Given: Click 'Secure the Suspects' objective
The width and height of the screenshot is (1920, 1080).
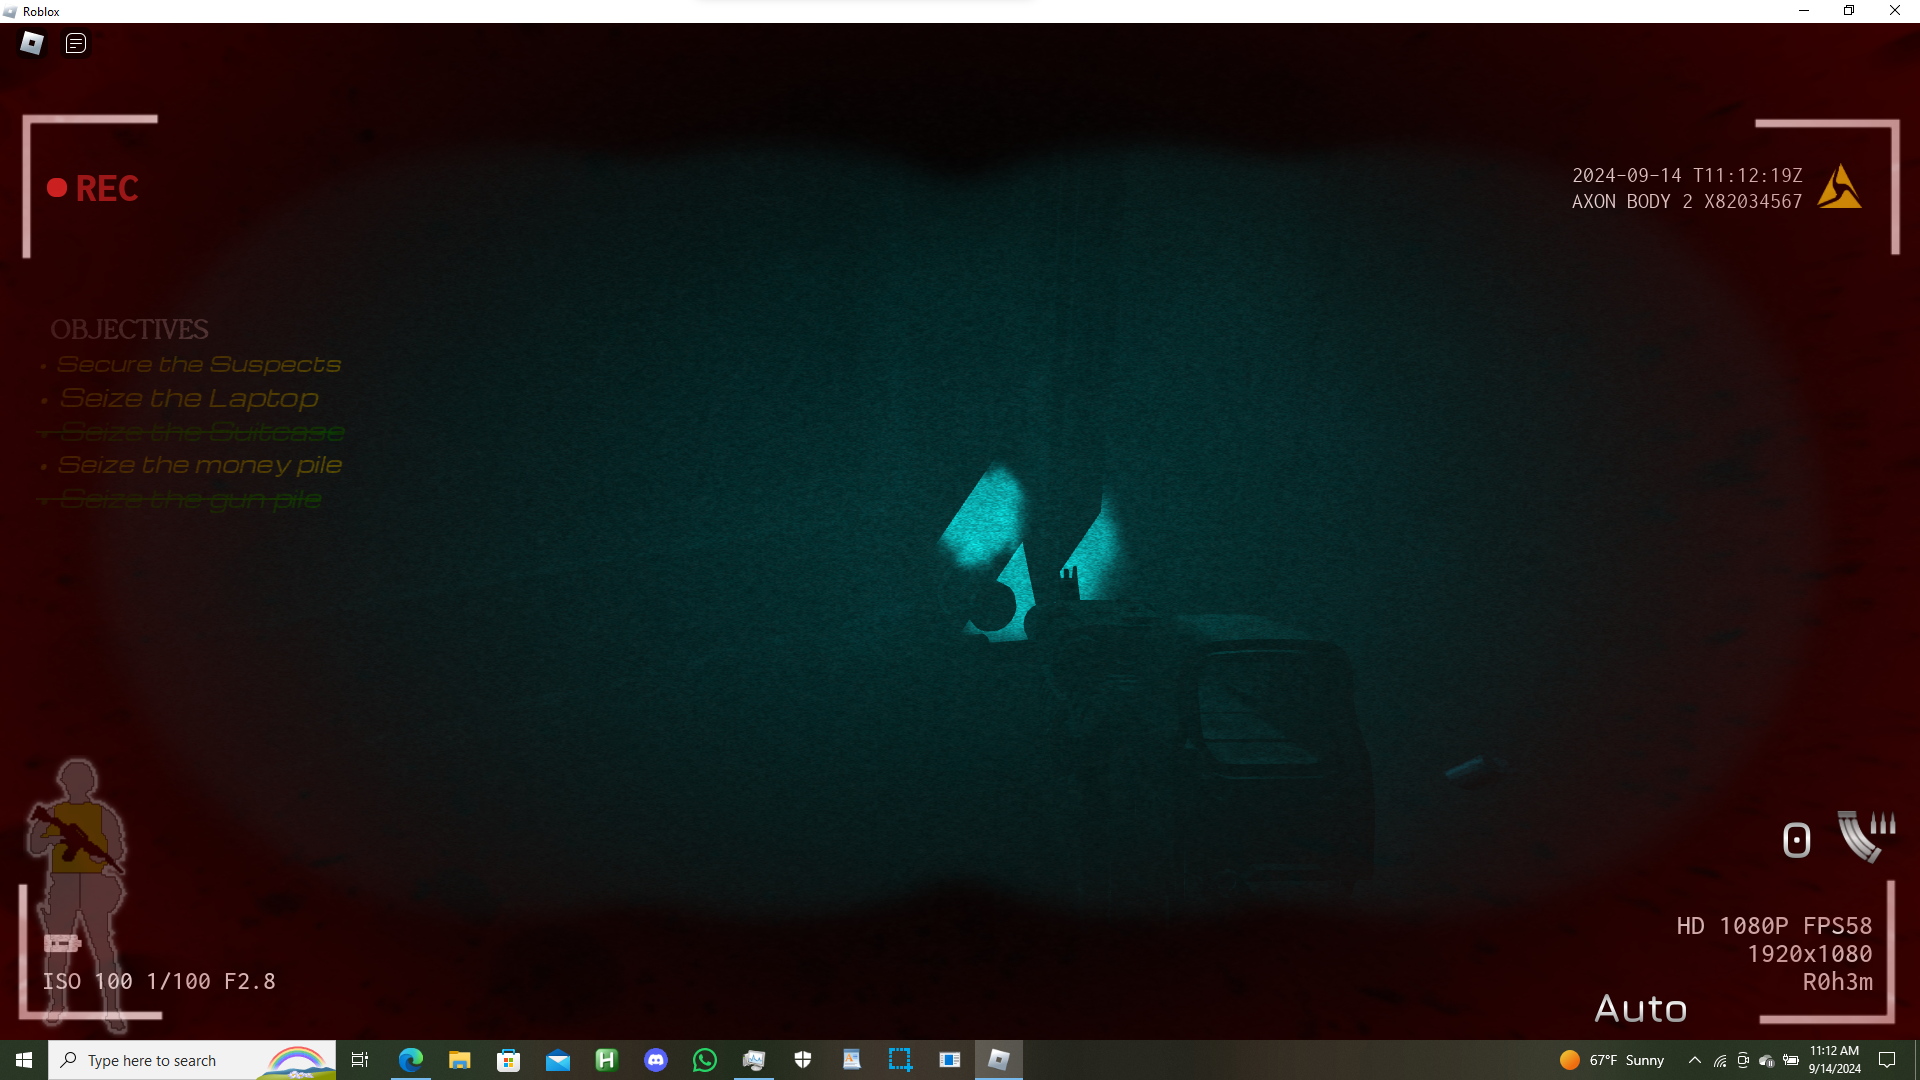Looking at the screenshot, I should click(x=199, y=364).
